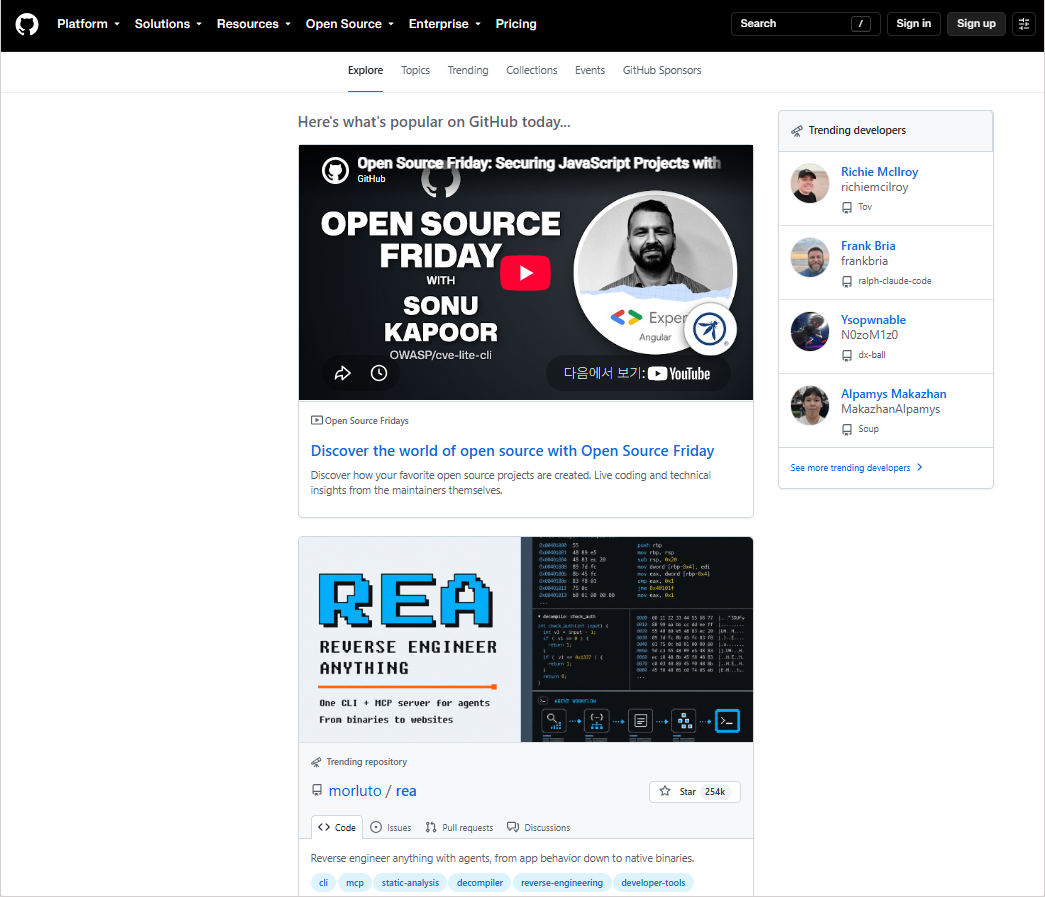Click Alpamys Makazhan's avatar picture
1045x897 pixels.
pos(810,405)
